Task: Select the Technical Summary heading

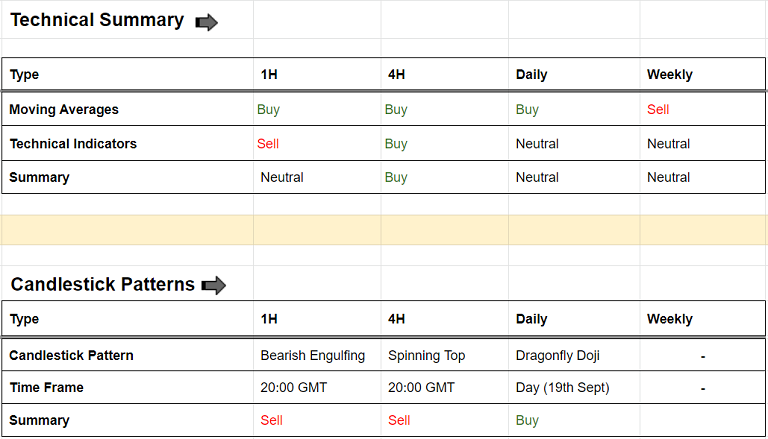Action: [x=97, y=21]
